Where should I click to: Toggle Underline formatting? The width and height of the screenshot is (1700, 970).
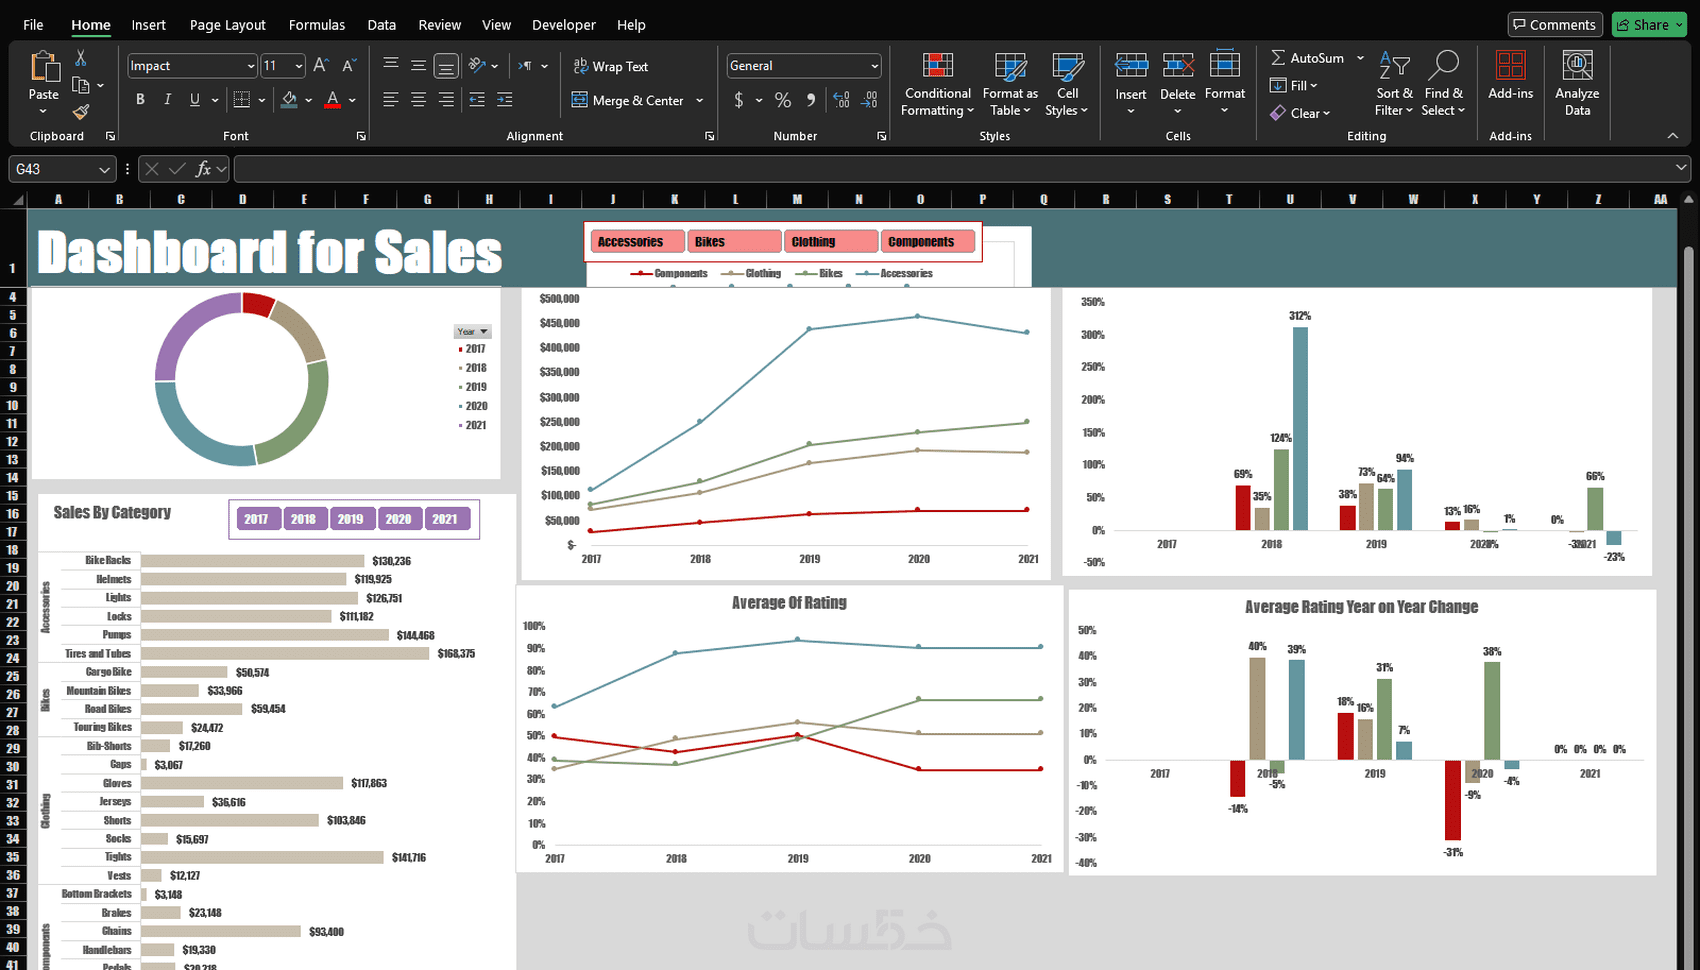coord(195,99)
